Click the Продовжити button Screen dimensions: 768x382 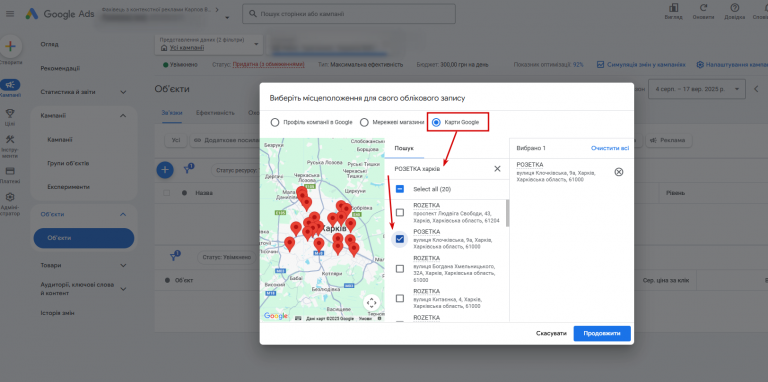click(x=602, y=334)
